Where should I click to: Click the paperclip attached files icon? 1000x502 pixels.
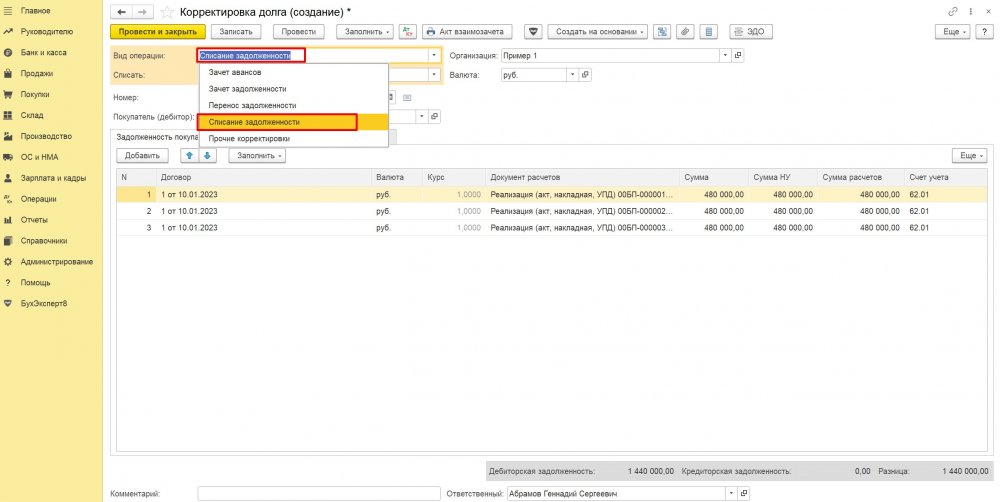click(685, 32)
